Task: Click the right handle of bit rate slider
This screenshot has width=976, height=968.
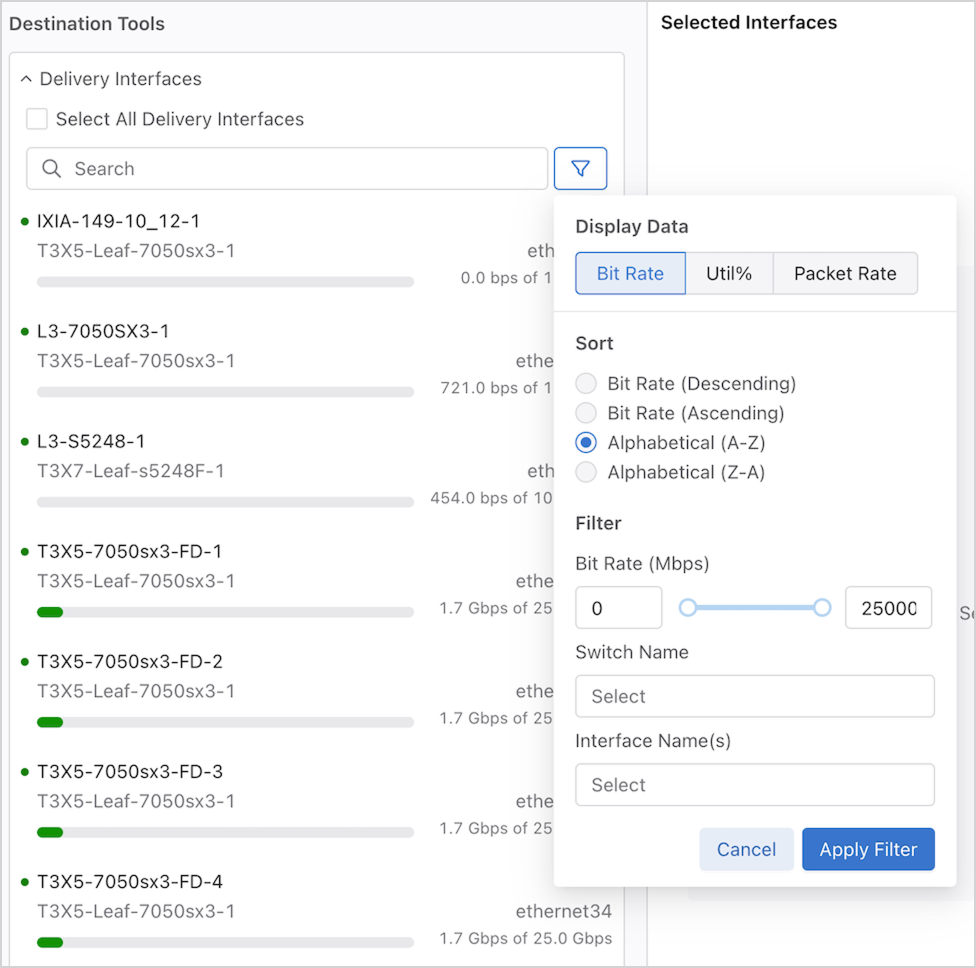Action: tap(822, 607)
